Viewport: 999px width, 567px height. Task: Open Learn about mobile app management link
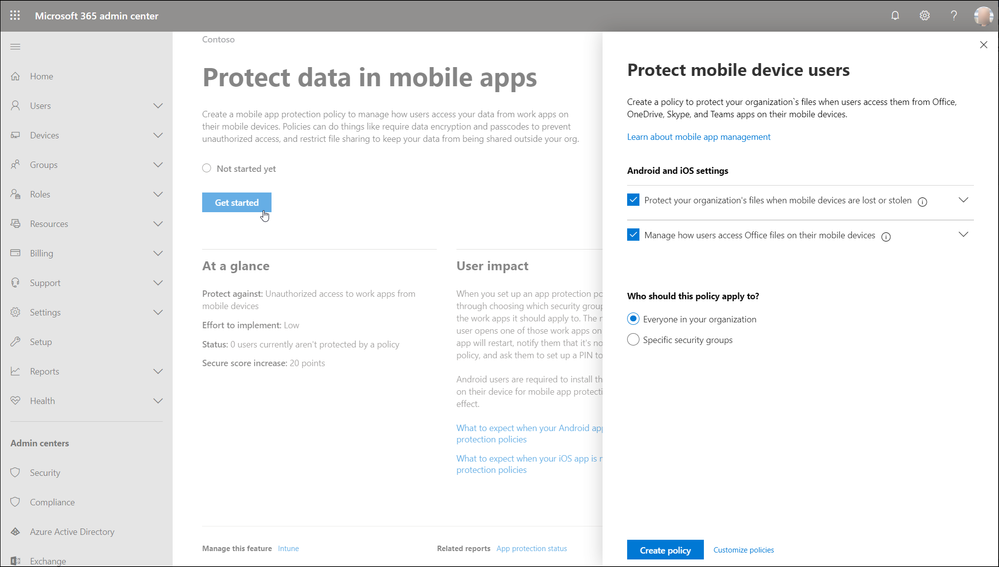pyautogui.click(x=698, y=136)
